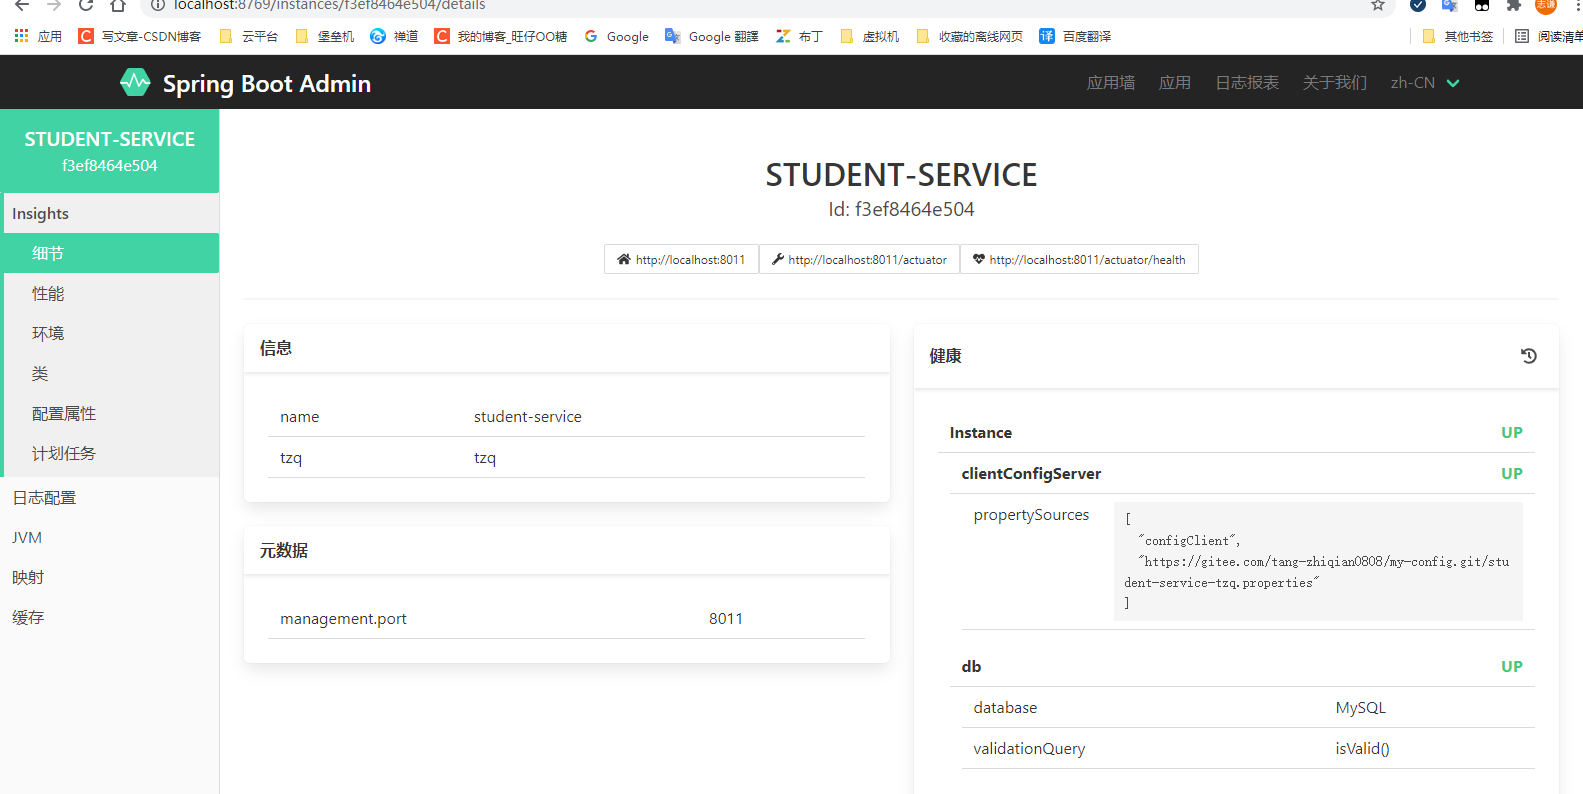The width and height of the screenshot is (1583, 794).
Task: Click the Spring Boot Admin title
Action: pos(267,84)
